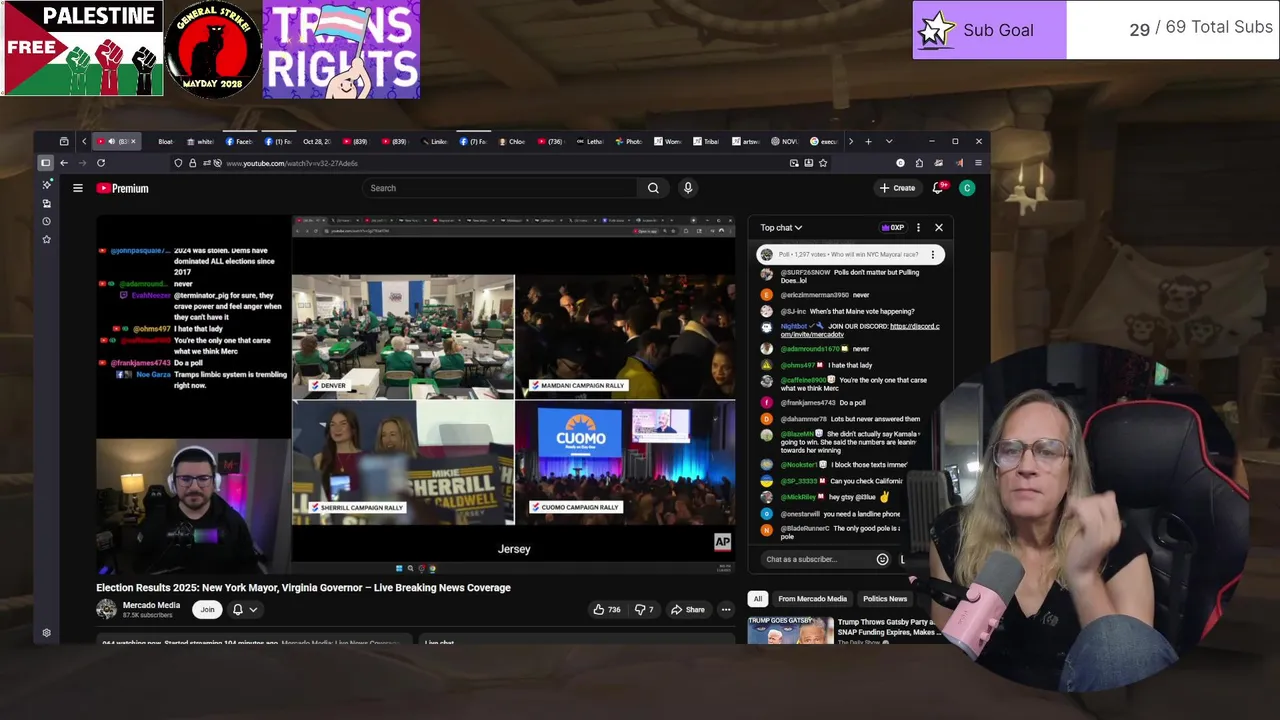The width and height of the screenshot is (1280, 720).
Task: Go back using browser back arrow
Action: tap(64, 163)
